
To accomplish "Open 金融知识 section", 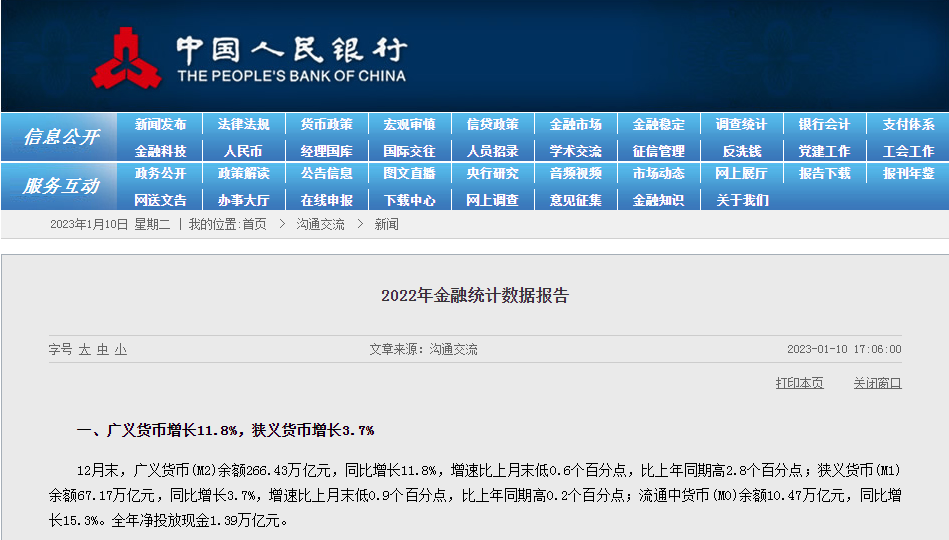I will (658, 200).
